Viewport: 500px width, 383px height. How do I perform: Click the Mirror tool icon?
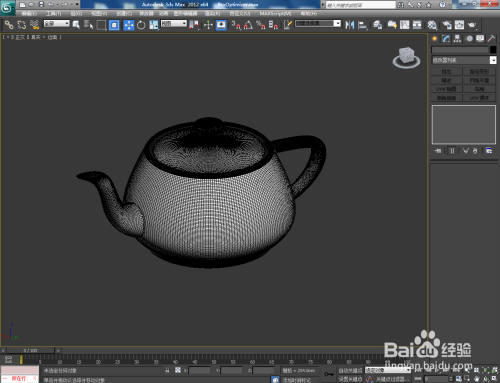point(350,25)
